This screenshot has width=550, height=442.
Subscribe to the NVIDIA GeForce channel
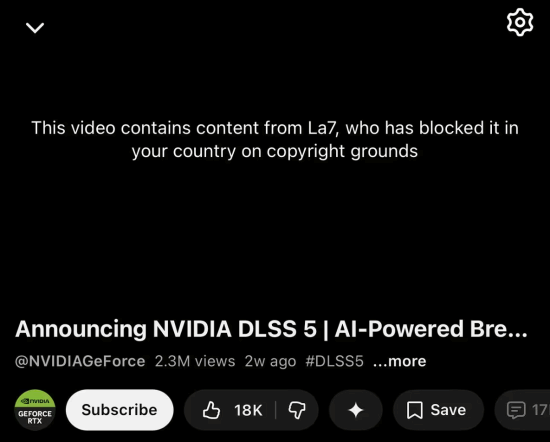[x=120, y=410]
